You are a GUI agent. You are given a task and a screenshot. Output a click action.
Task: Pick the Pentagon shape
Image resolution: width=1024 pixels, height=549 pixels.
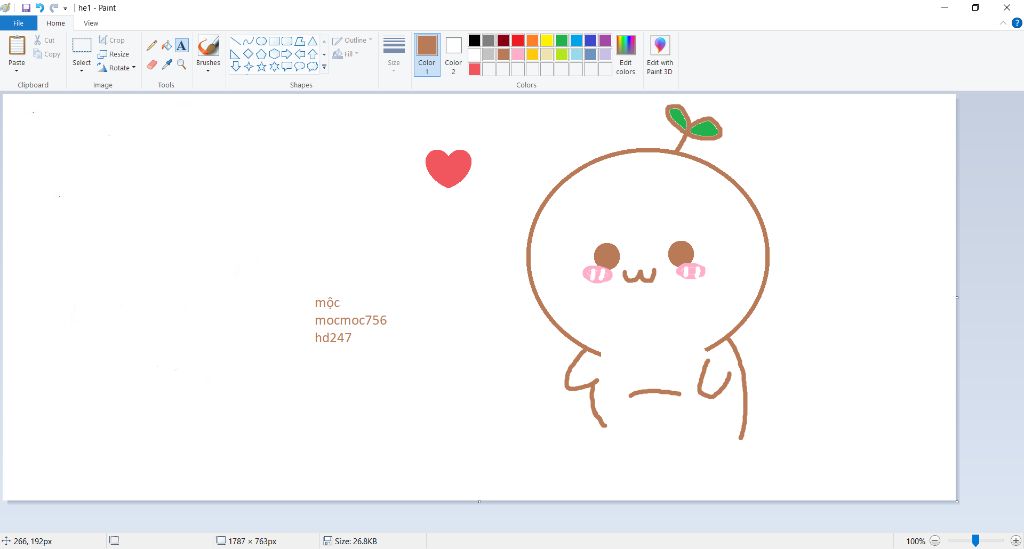261,54
